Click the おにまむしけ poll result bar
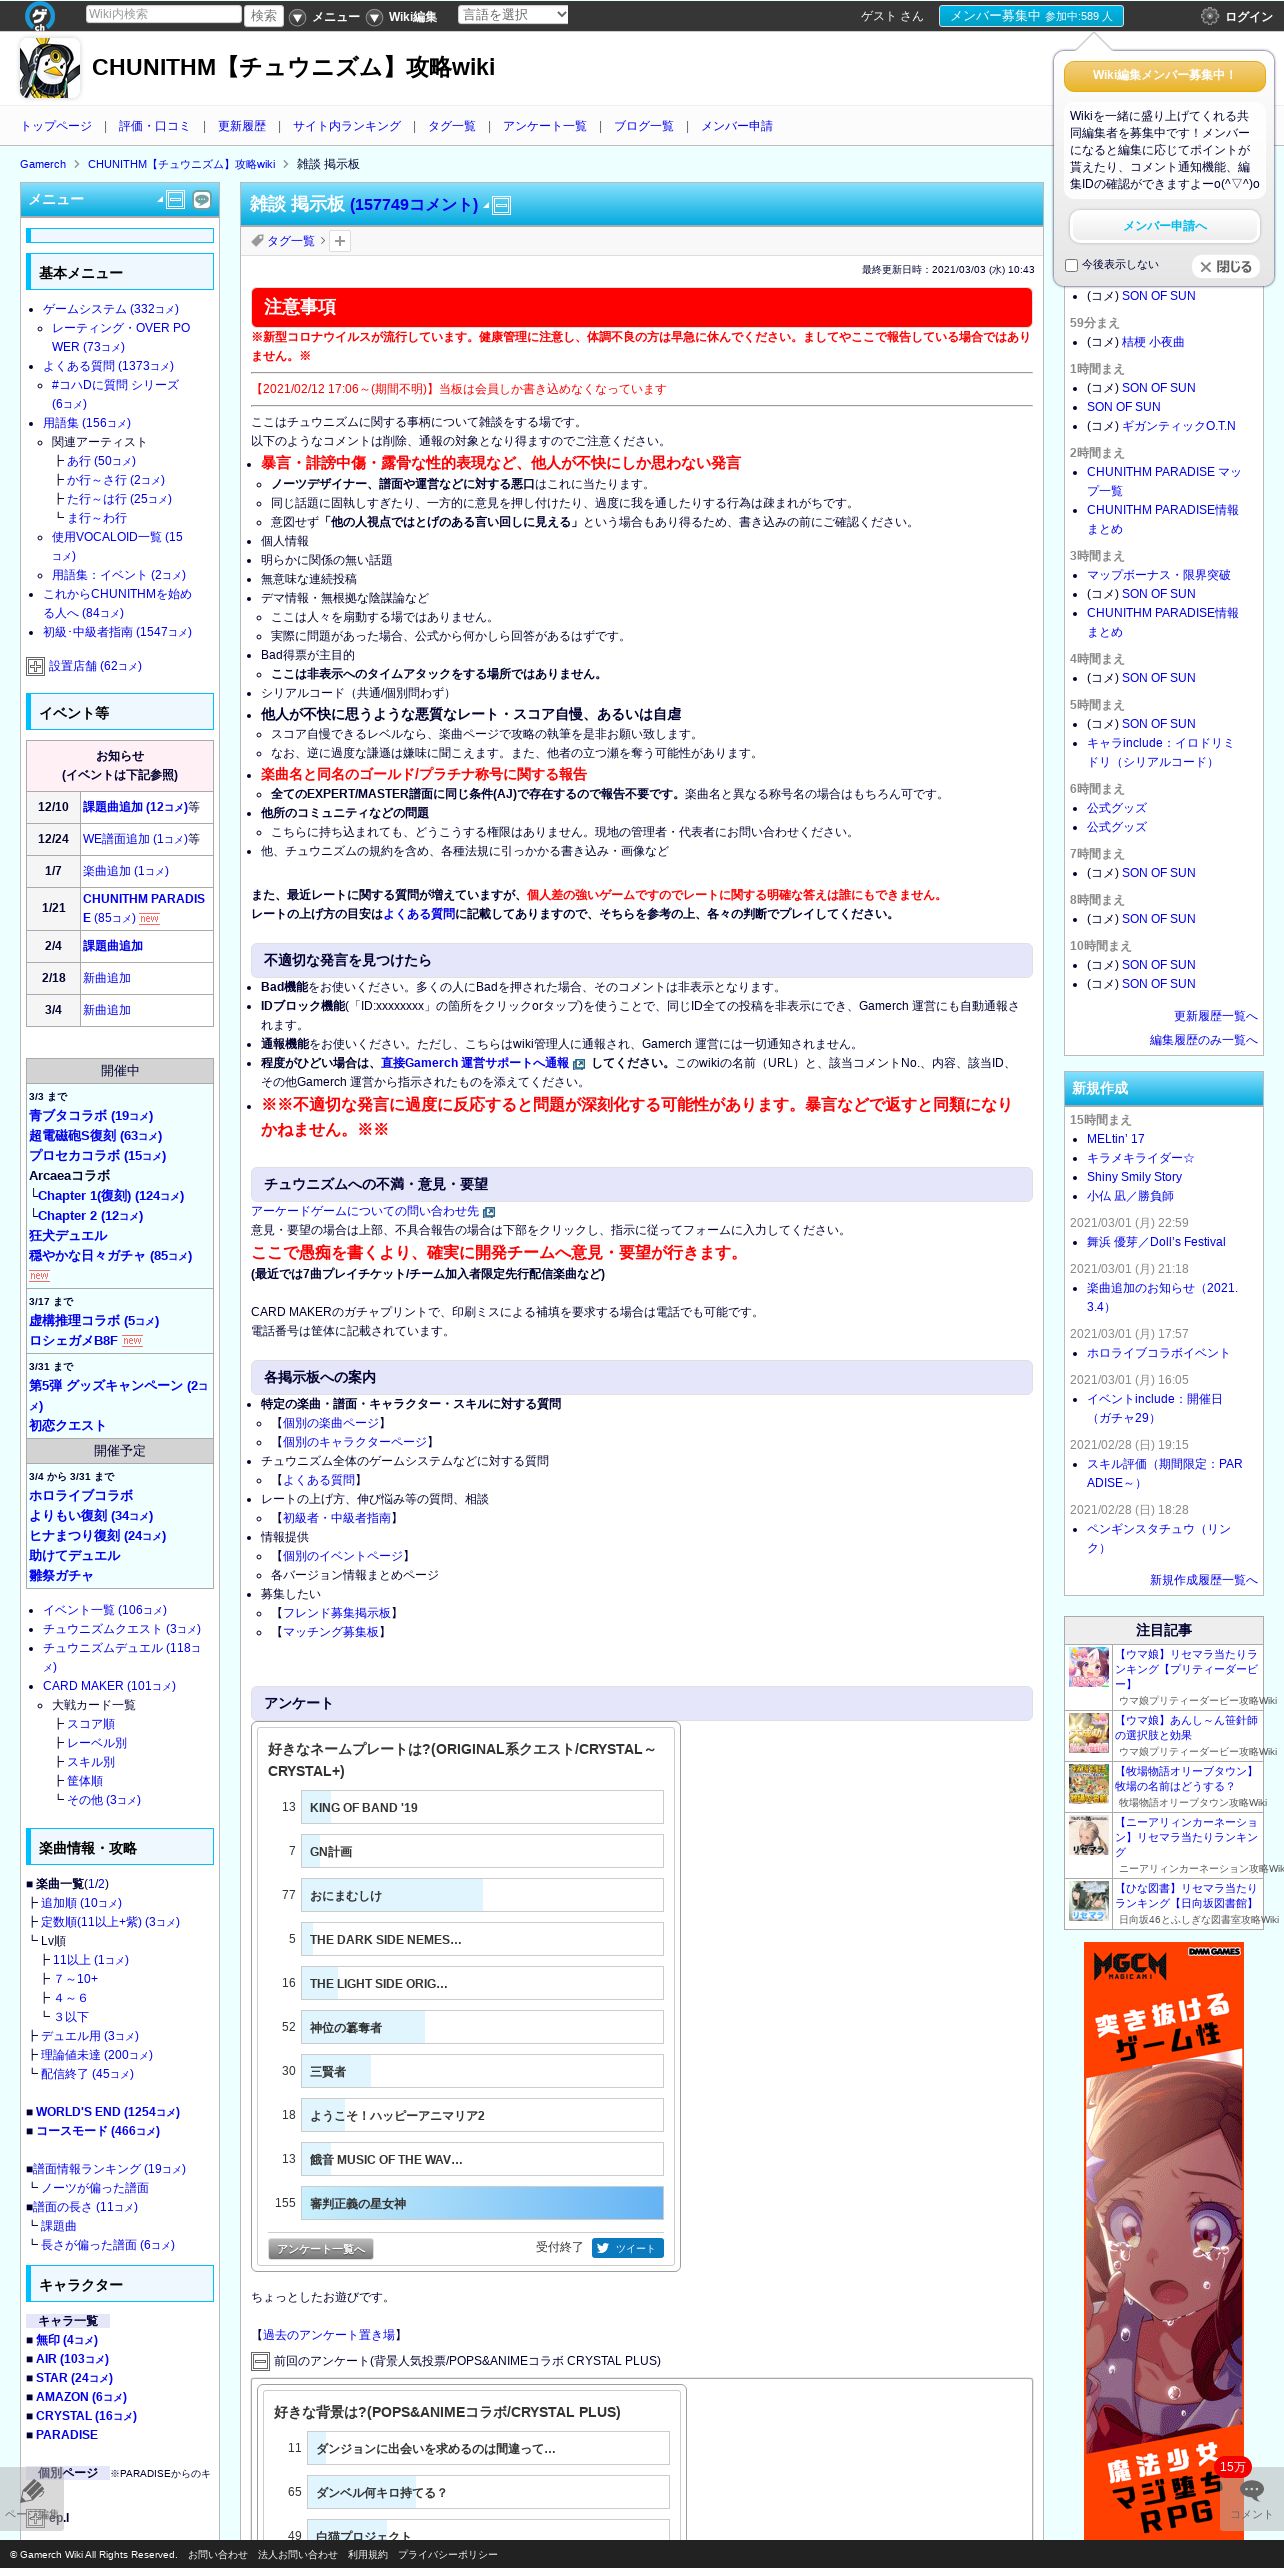The width and height of the screenshot is (1284, 2568). (x=482, y=1895)
